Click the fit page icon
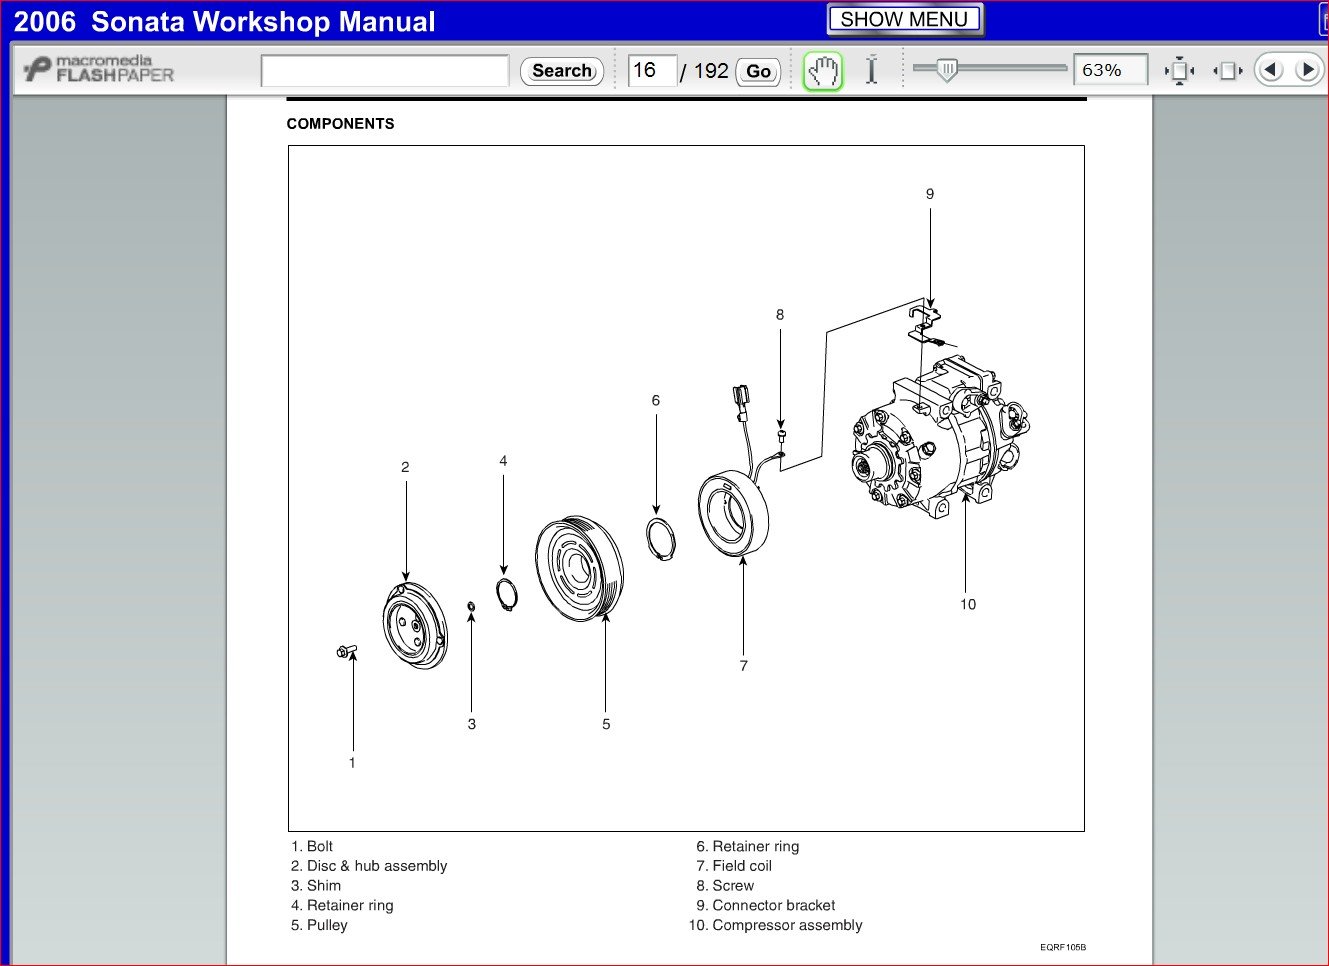Image resolution: width=1329 pixels, height=966 pixels. (1179, 71)
